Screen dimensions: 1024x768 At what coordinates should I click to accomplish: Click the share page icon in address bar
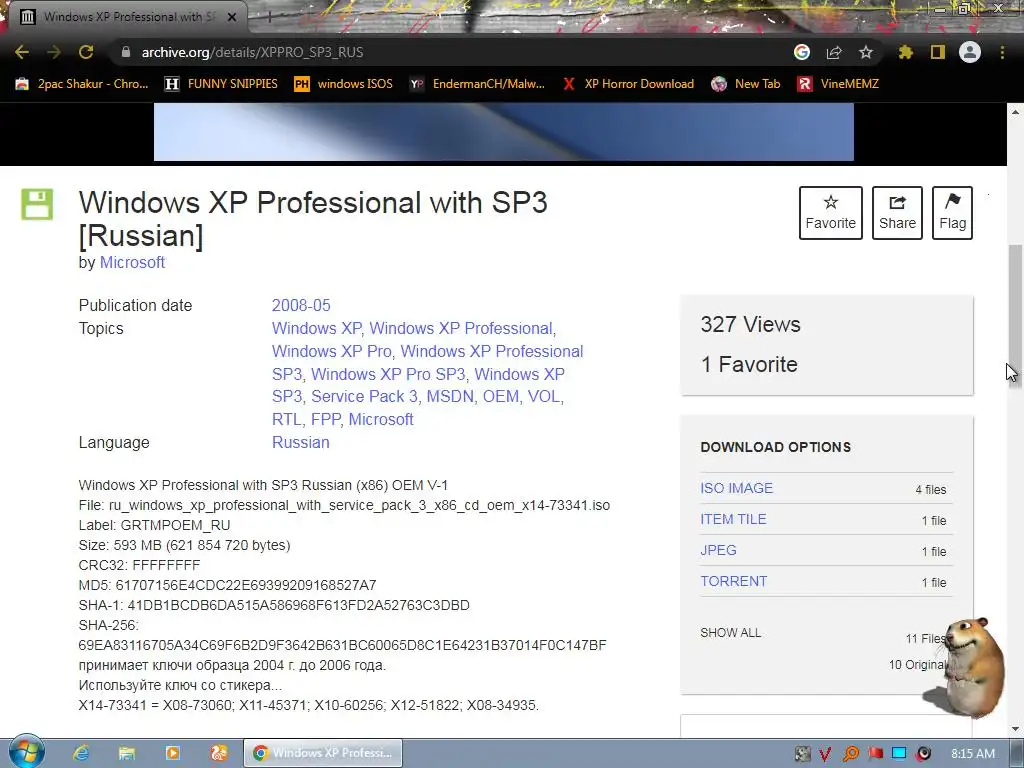[834, 52]
